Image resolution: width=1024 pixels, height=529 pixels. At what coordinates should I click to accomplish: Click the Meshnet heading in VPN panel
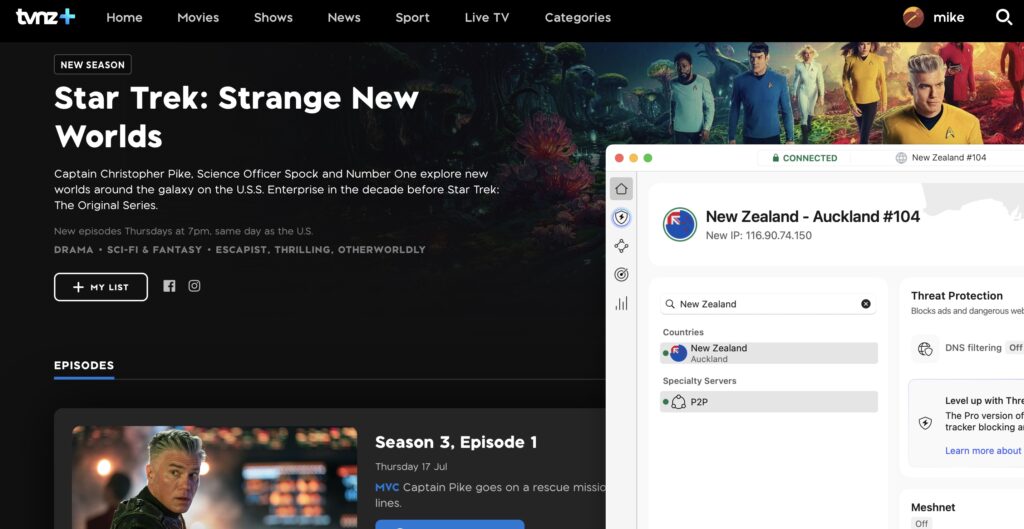click(x=933, y=507)
